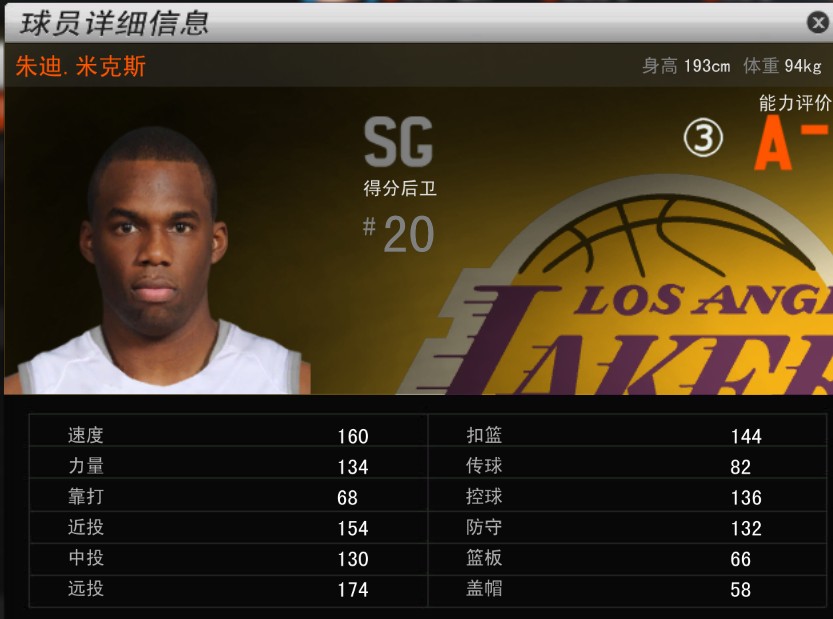The image size is (833, 619).
Task: Select the 控球 stat label
Action: [x=484, y=496]
